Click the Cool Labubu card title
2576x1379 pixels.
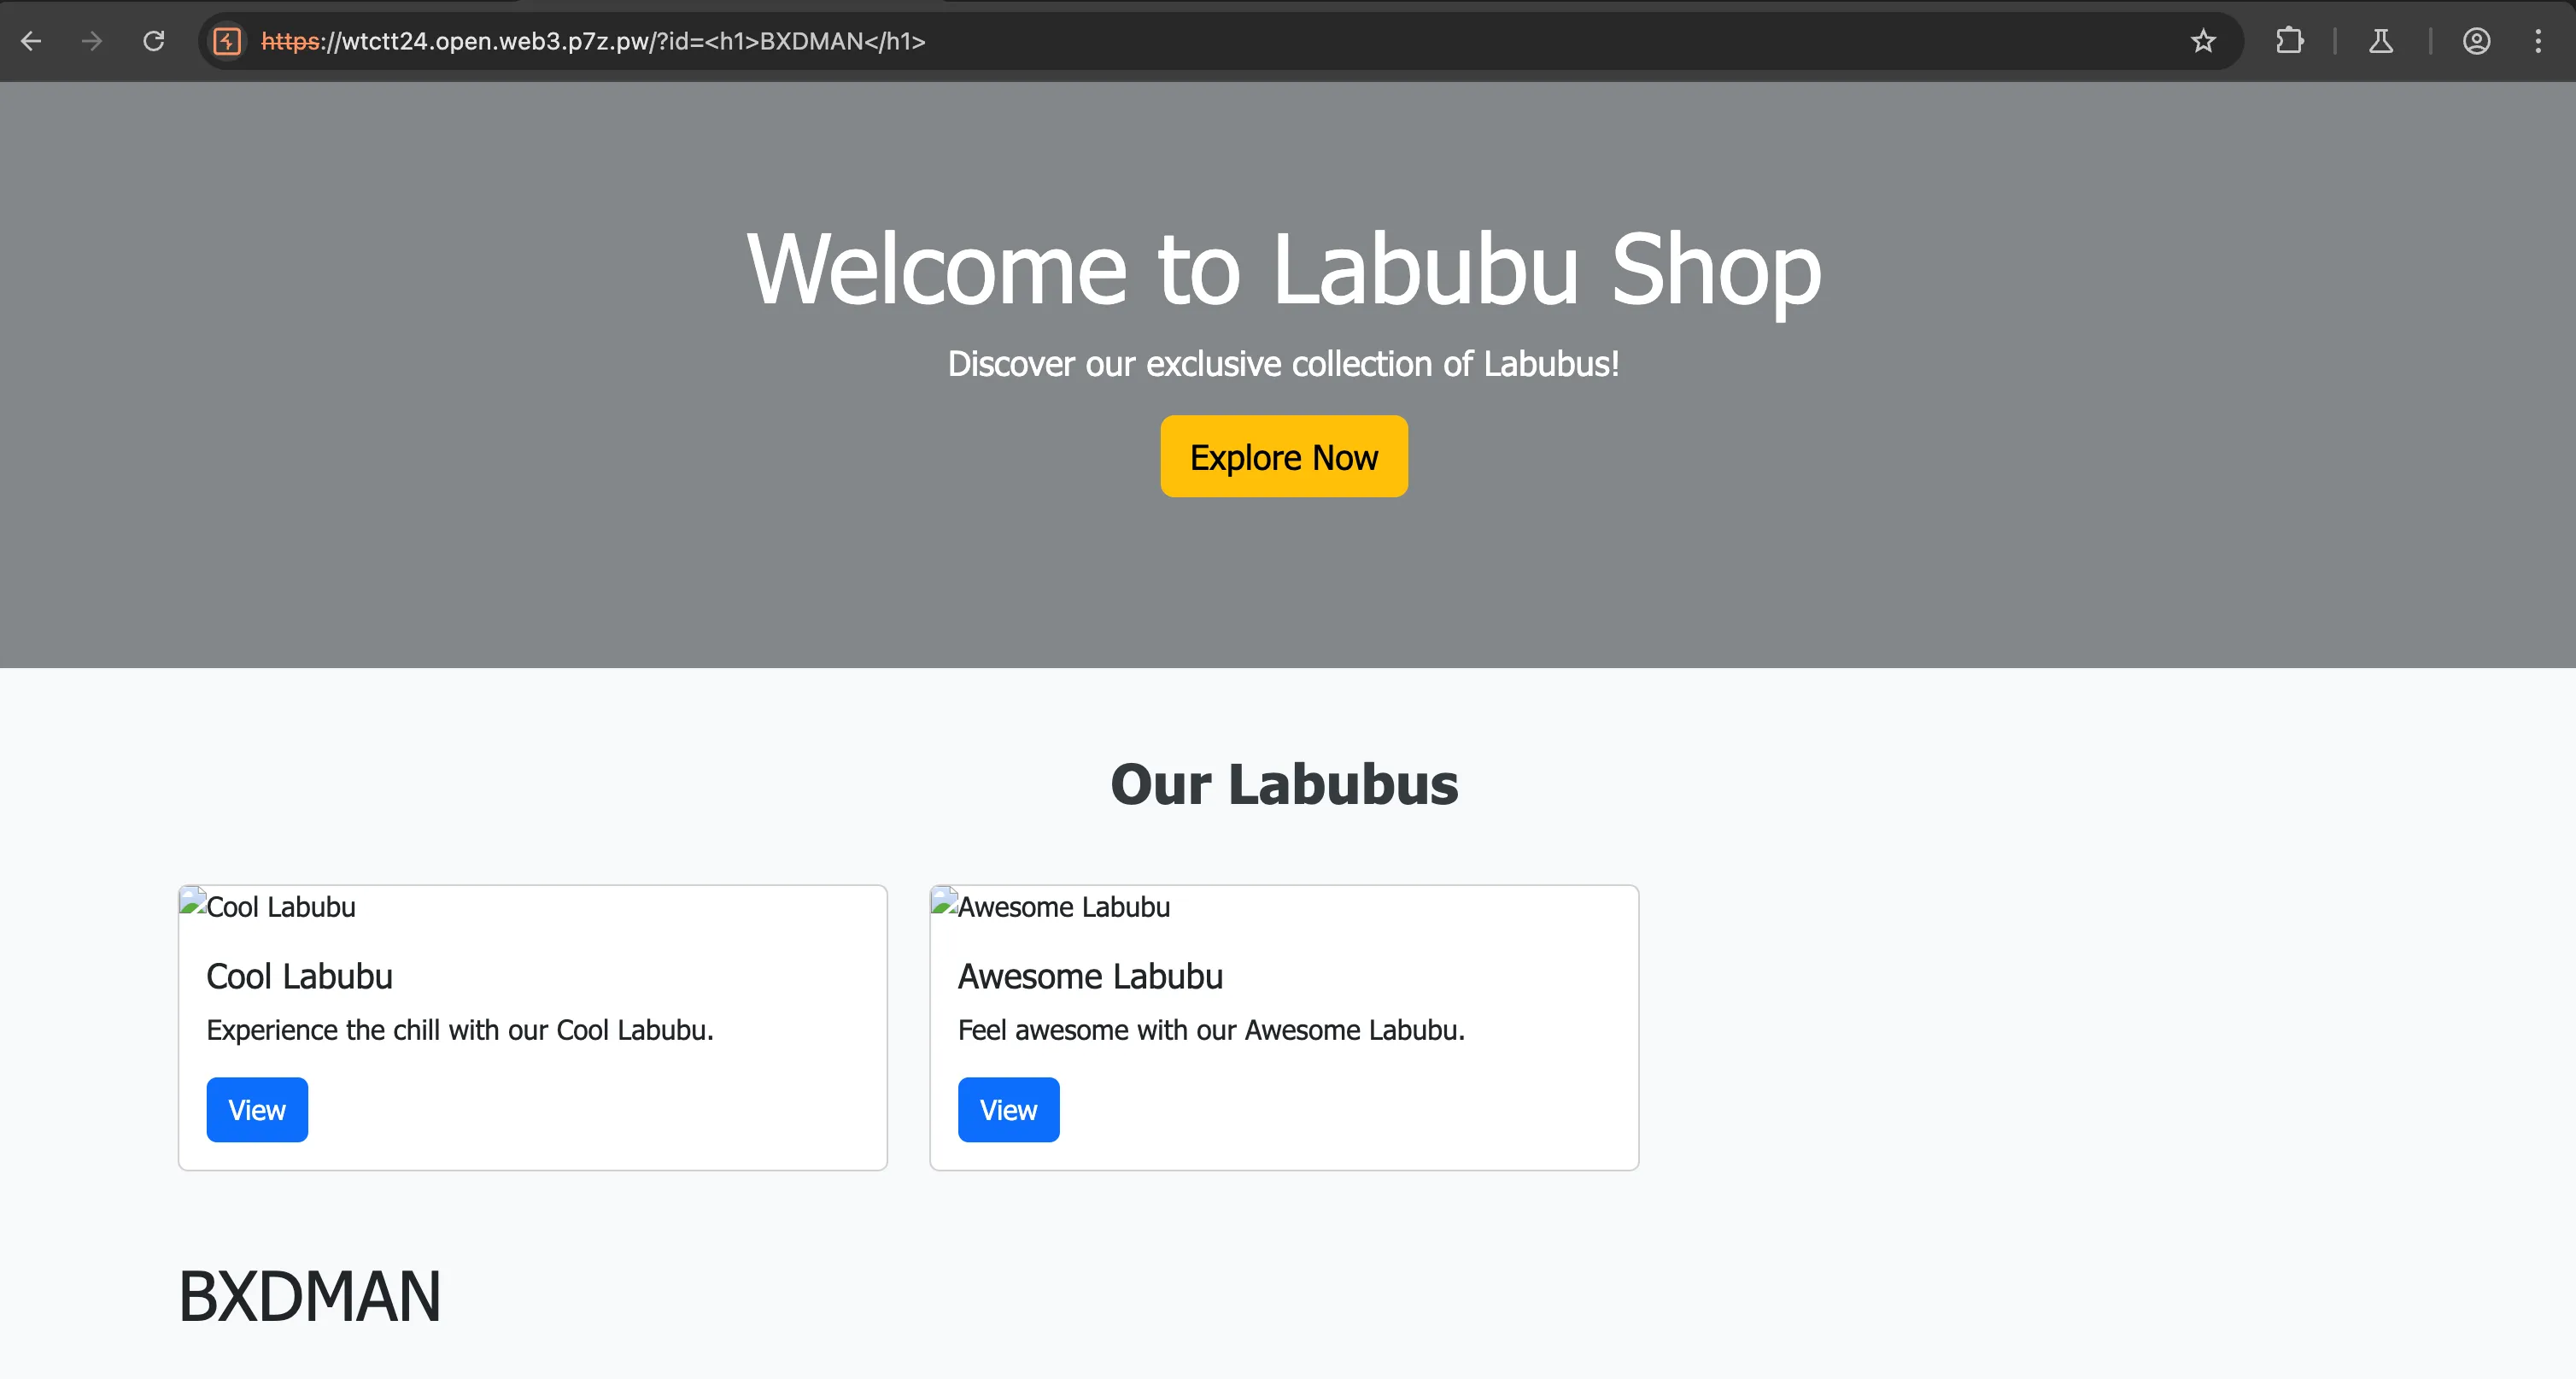[x=299, y=976]
